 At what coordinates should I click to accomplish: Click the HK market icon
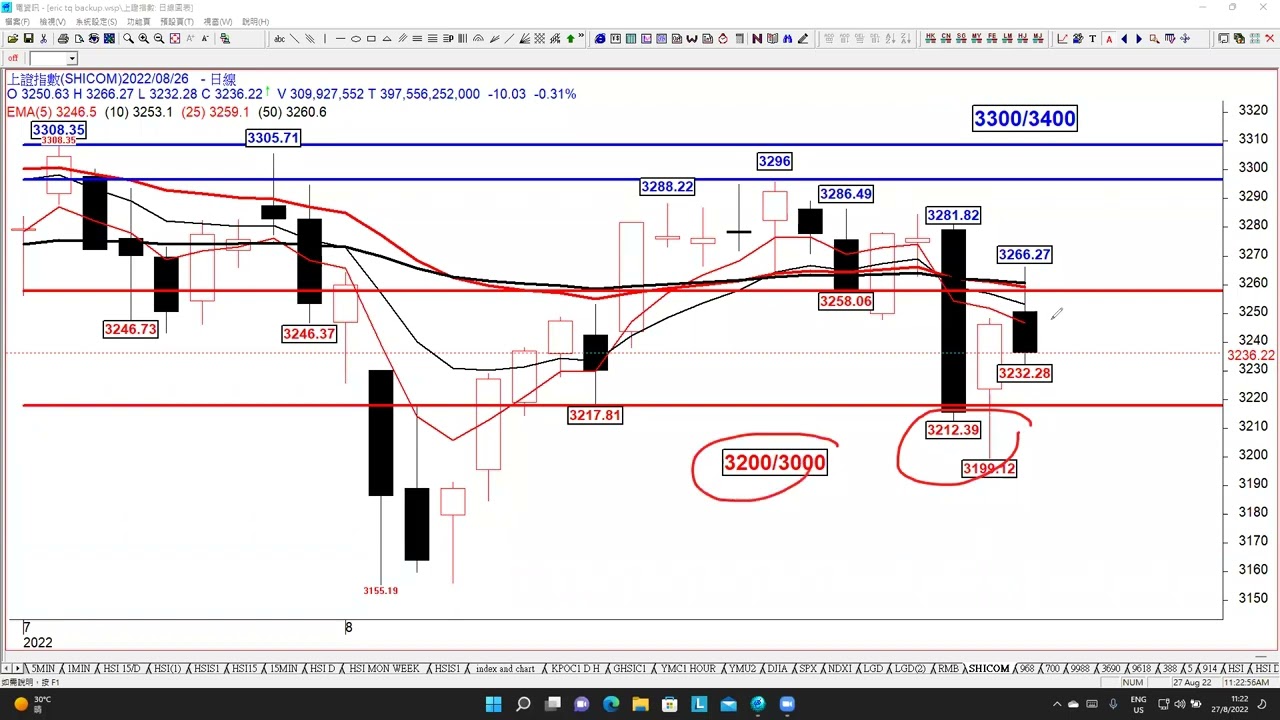tap(930, 39)
